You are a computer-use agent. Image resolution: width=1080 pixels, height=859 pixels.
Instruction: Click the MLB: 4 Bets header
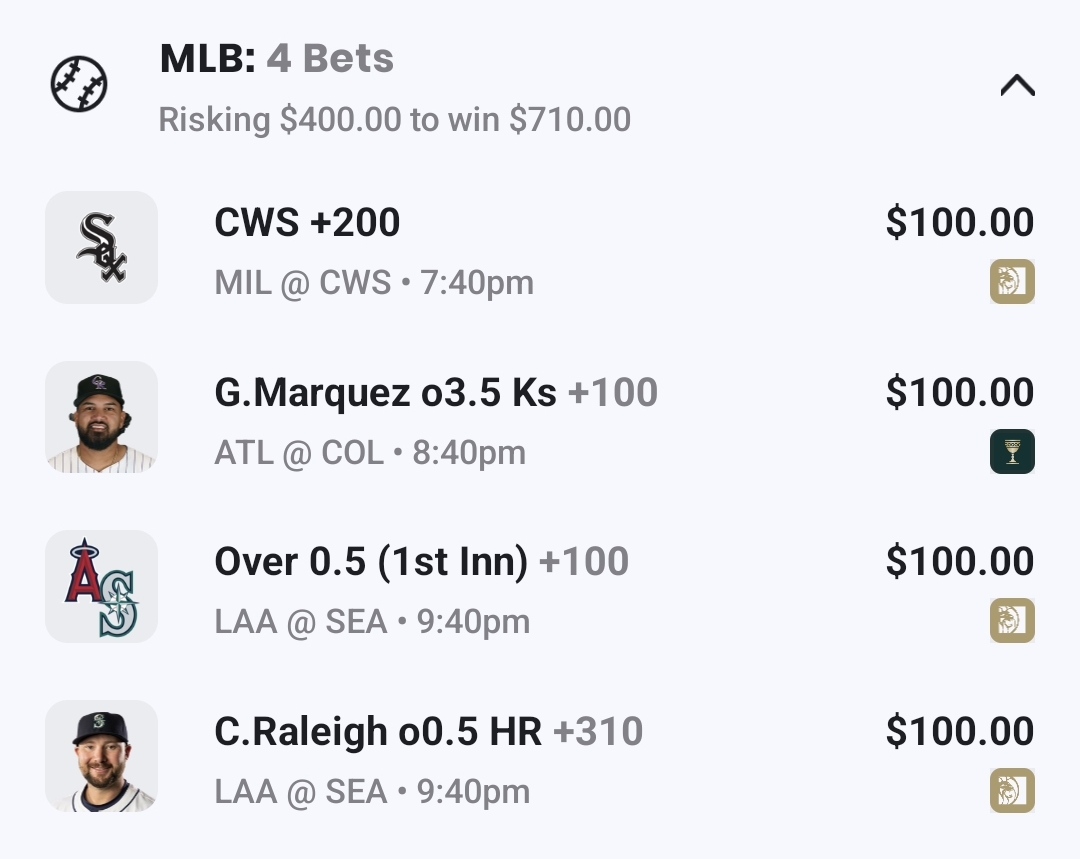pyautogui.click(x=276, y=60)
